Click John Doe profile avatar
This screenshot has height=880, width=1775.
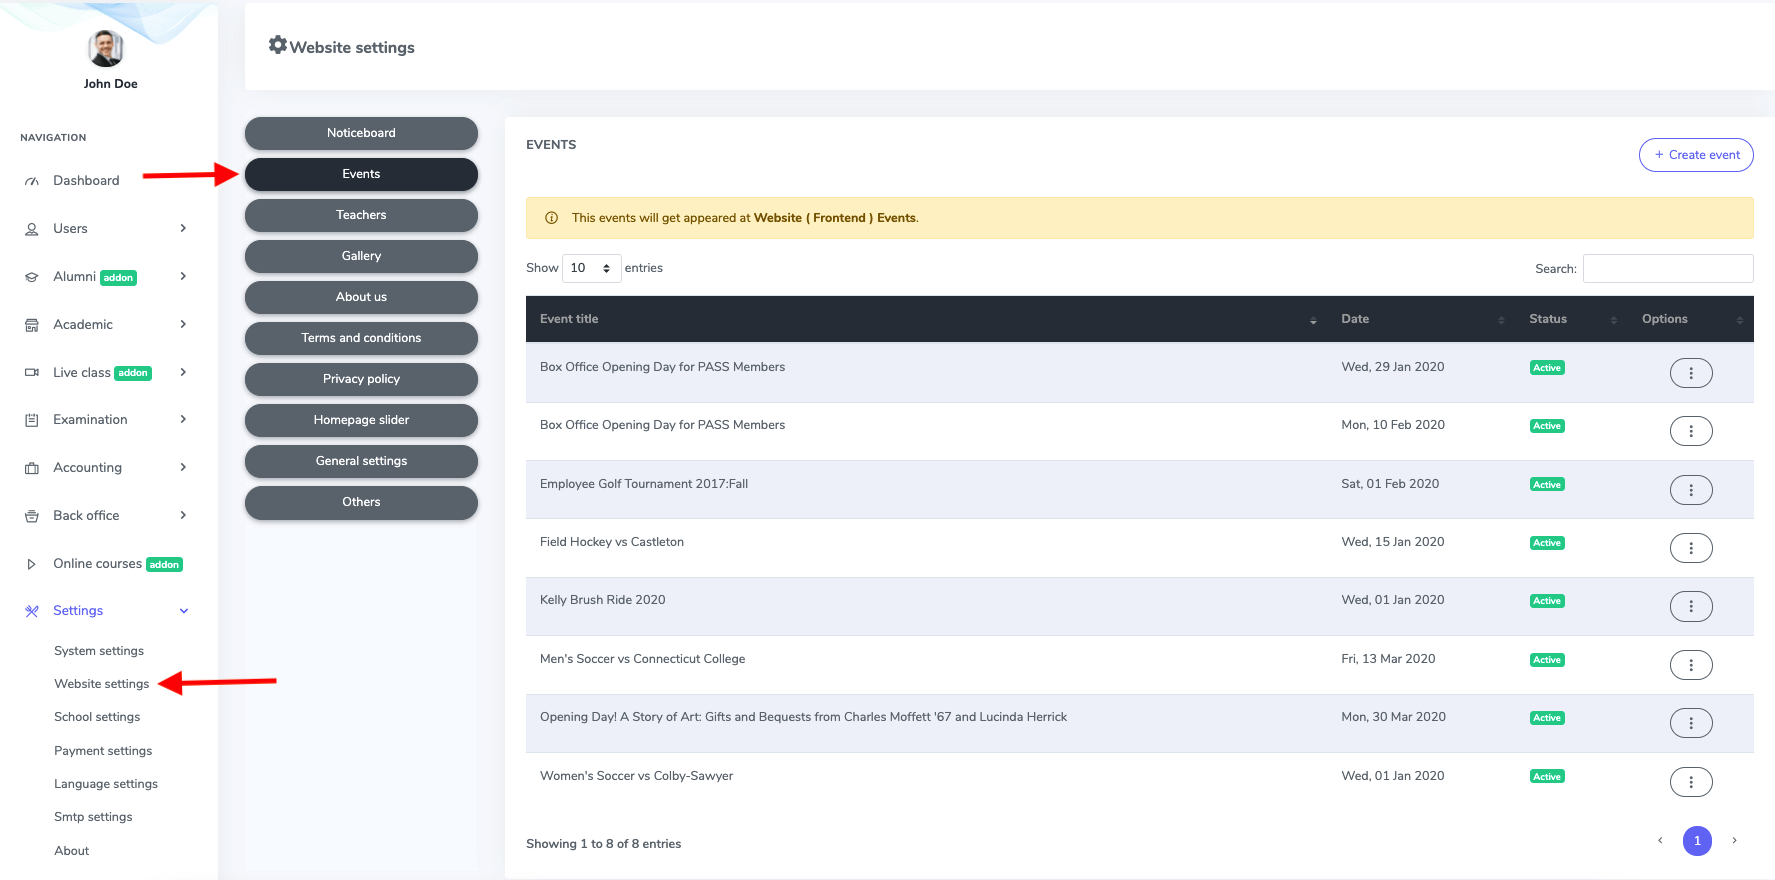coord(106,48)
